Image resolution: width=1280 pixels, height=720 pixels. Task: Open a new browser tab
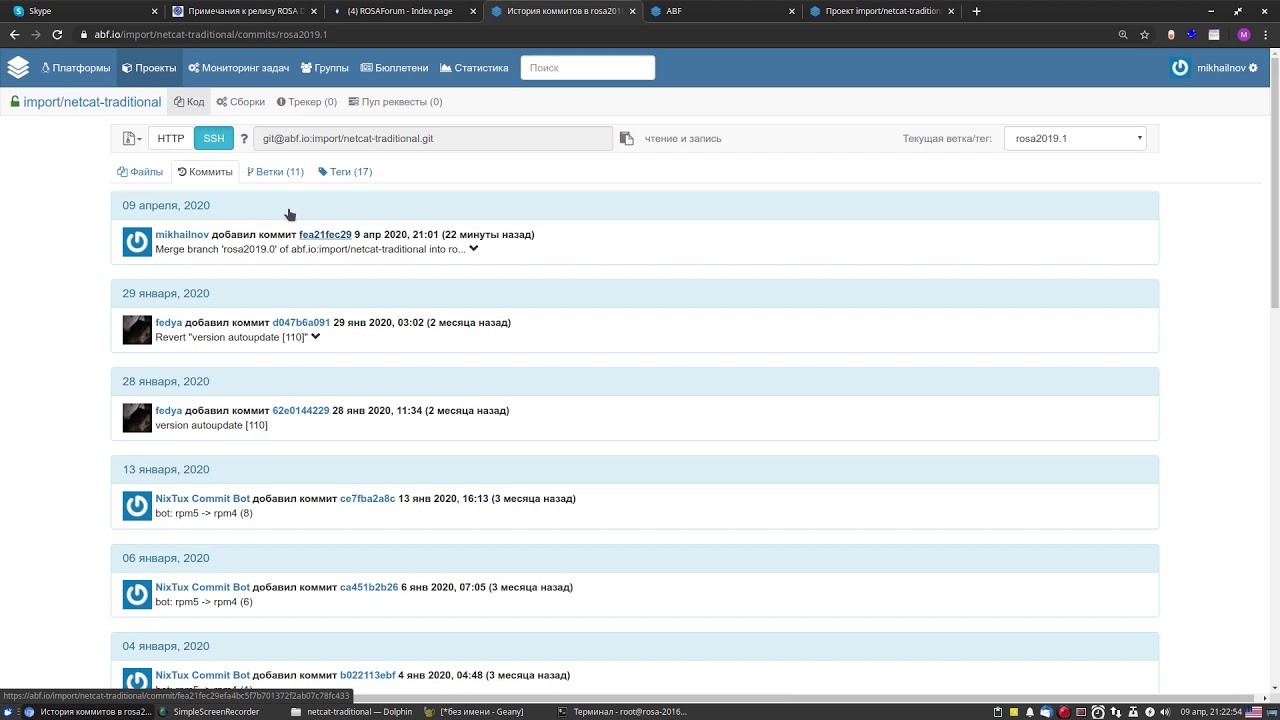pyautogui.click(x=977, y=11)
